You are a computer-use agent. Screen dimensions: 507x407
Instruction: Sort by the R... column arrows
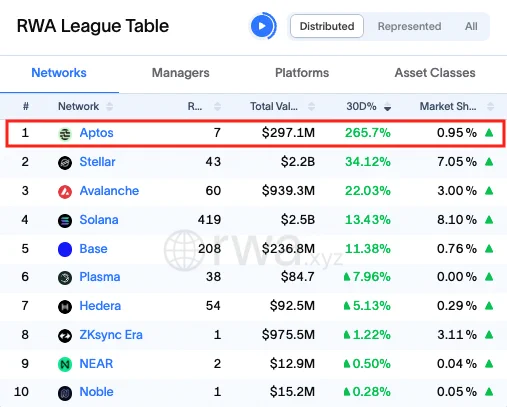coord(217,107)
